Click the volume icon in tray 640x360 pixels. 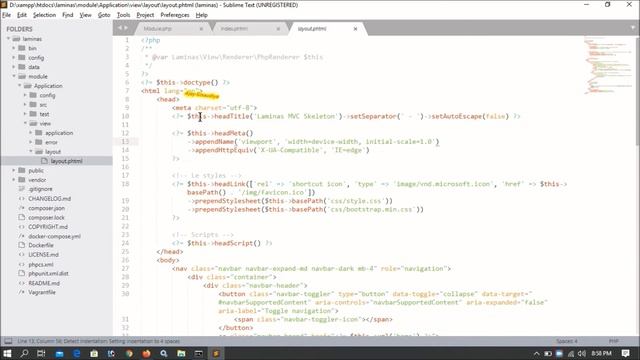click(x=582, y=353)
